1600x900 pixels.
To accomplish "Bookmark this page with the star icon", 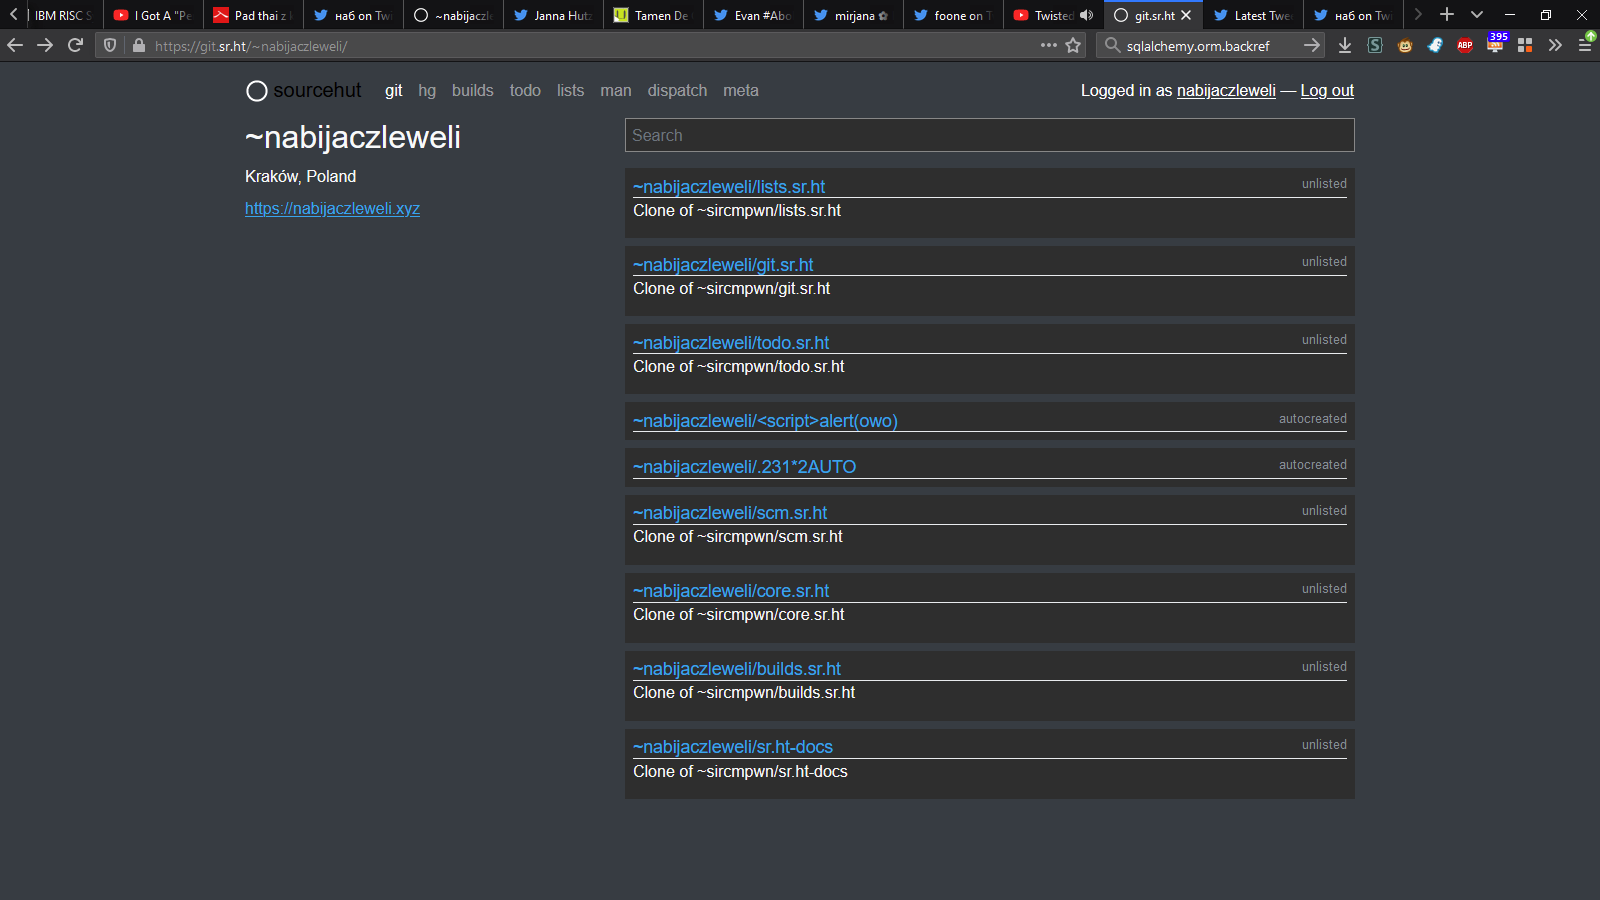I will click(x=1073, y=45).
